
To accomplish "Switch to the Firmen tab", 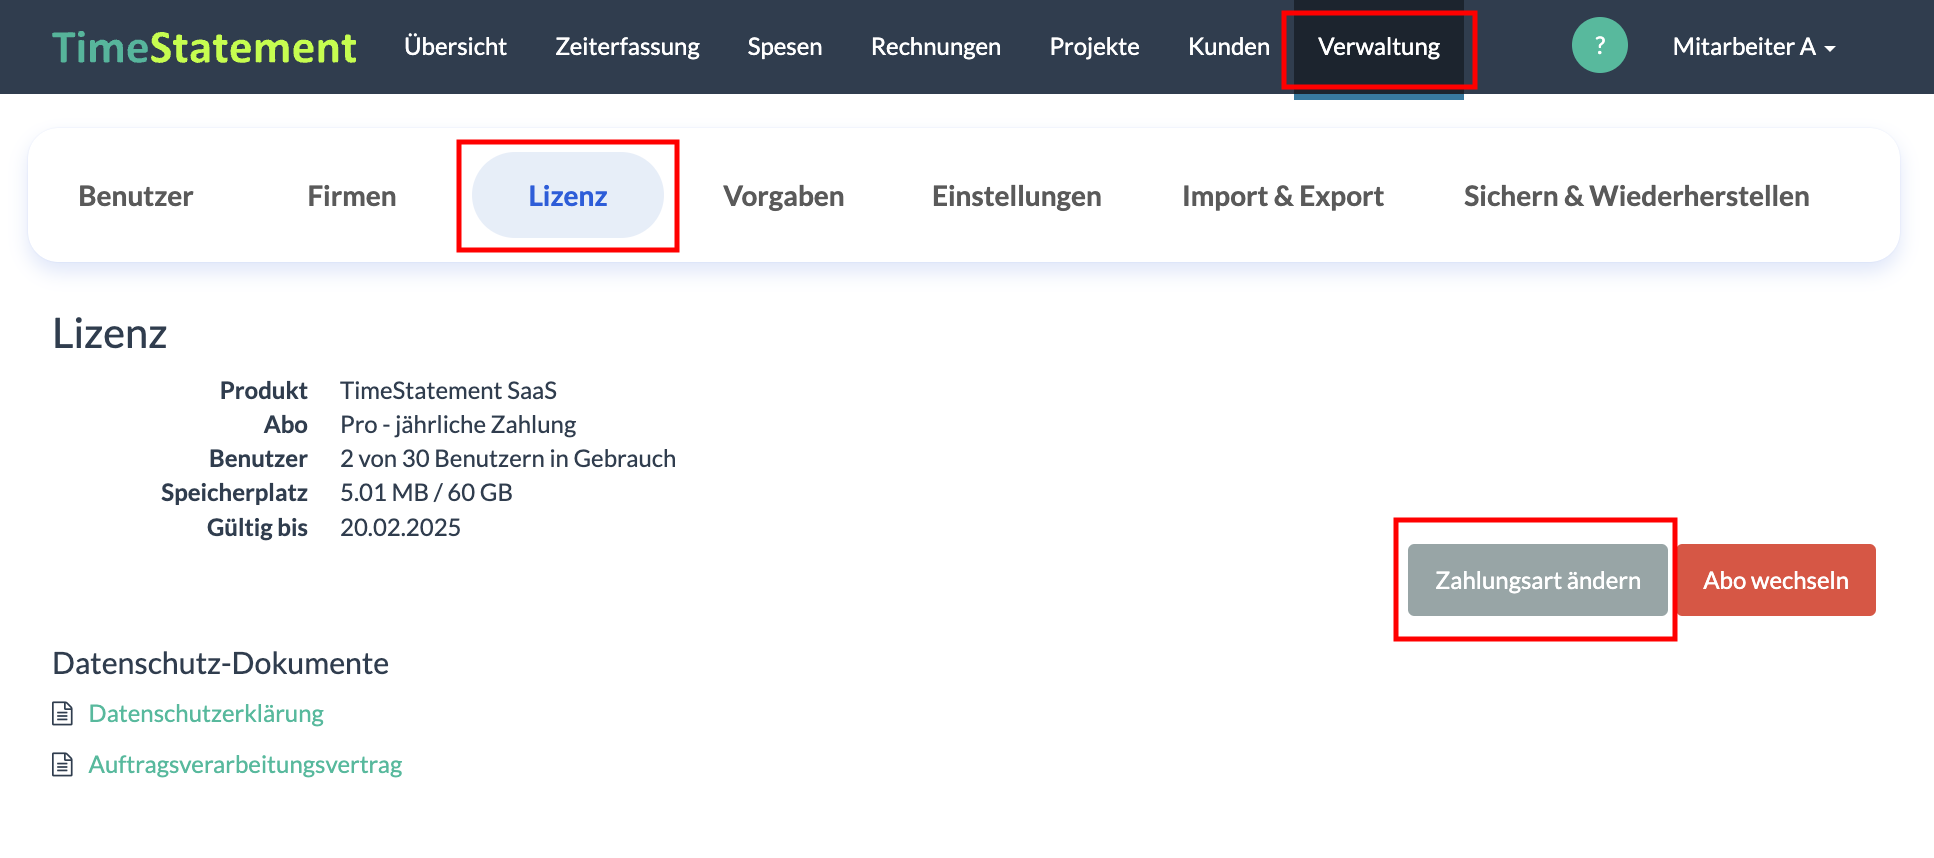I will [x=352, y=196].
